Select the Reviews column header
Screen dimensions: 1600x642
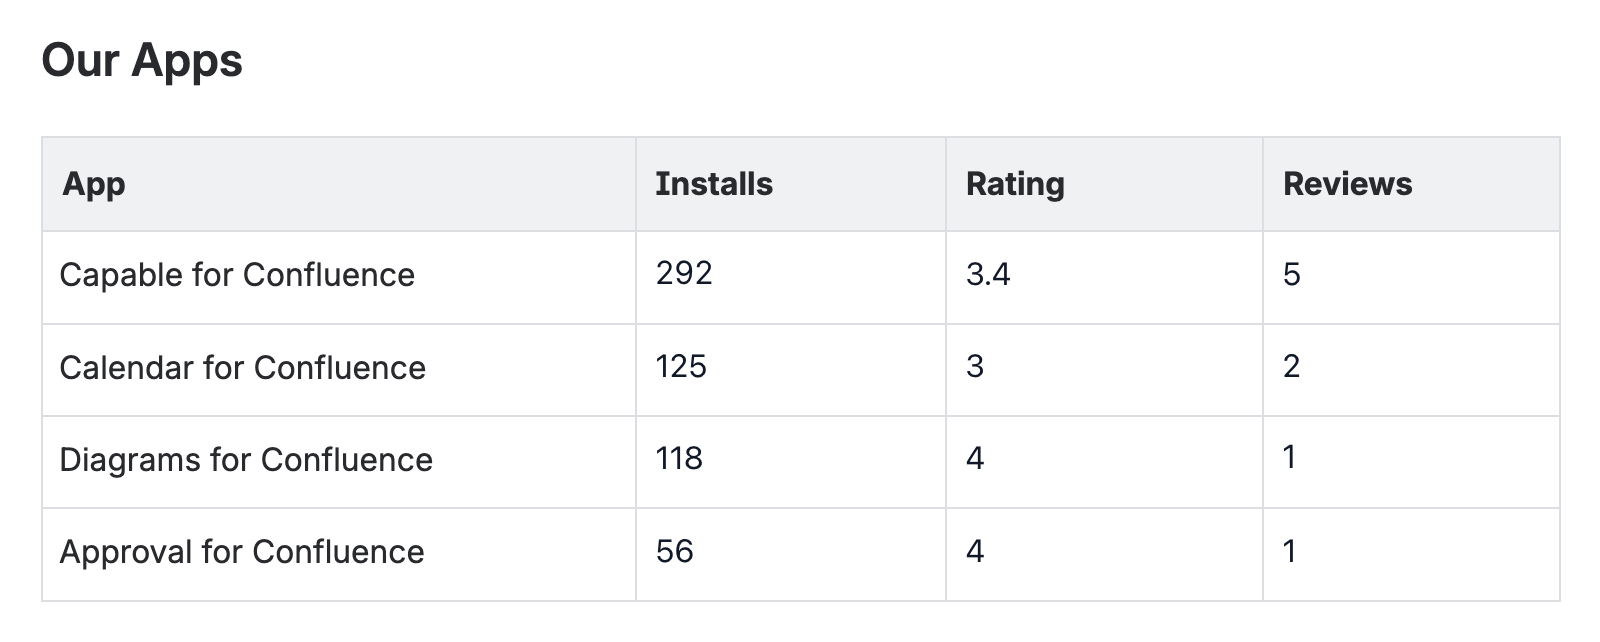pos(1347,184)
